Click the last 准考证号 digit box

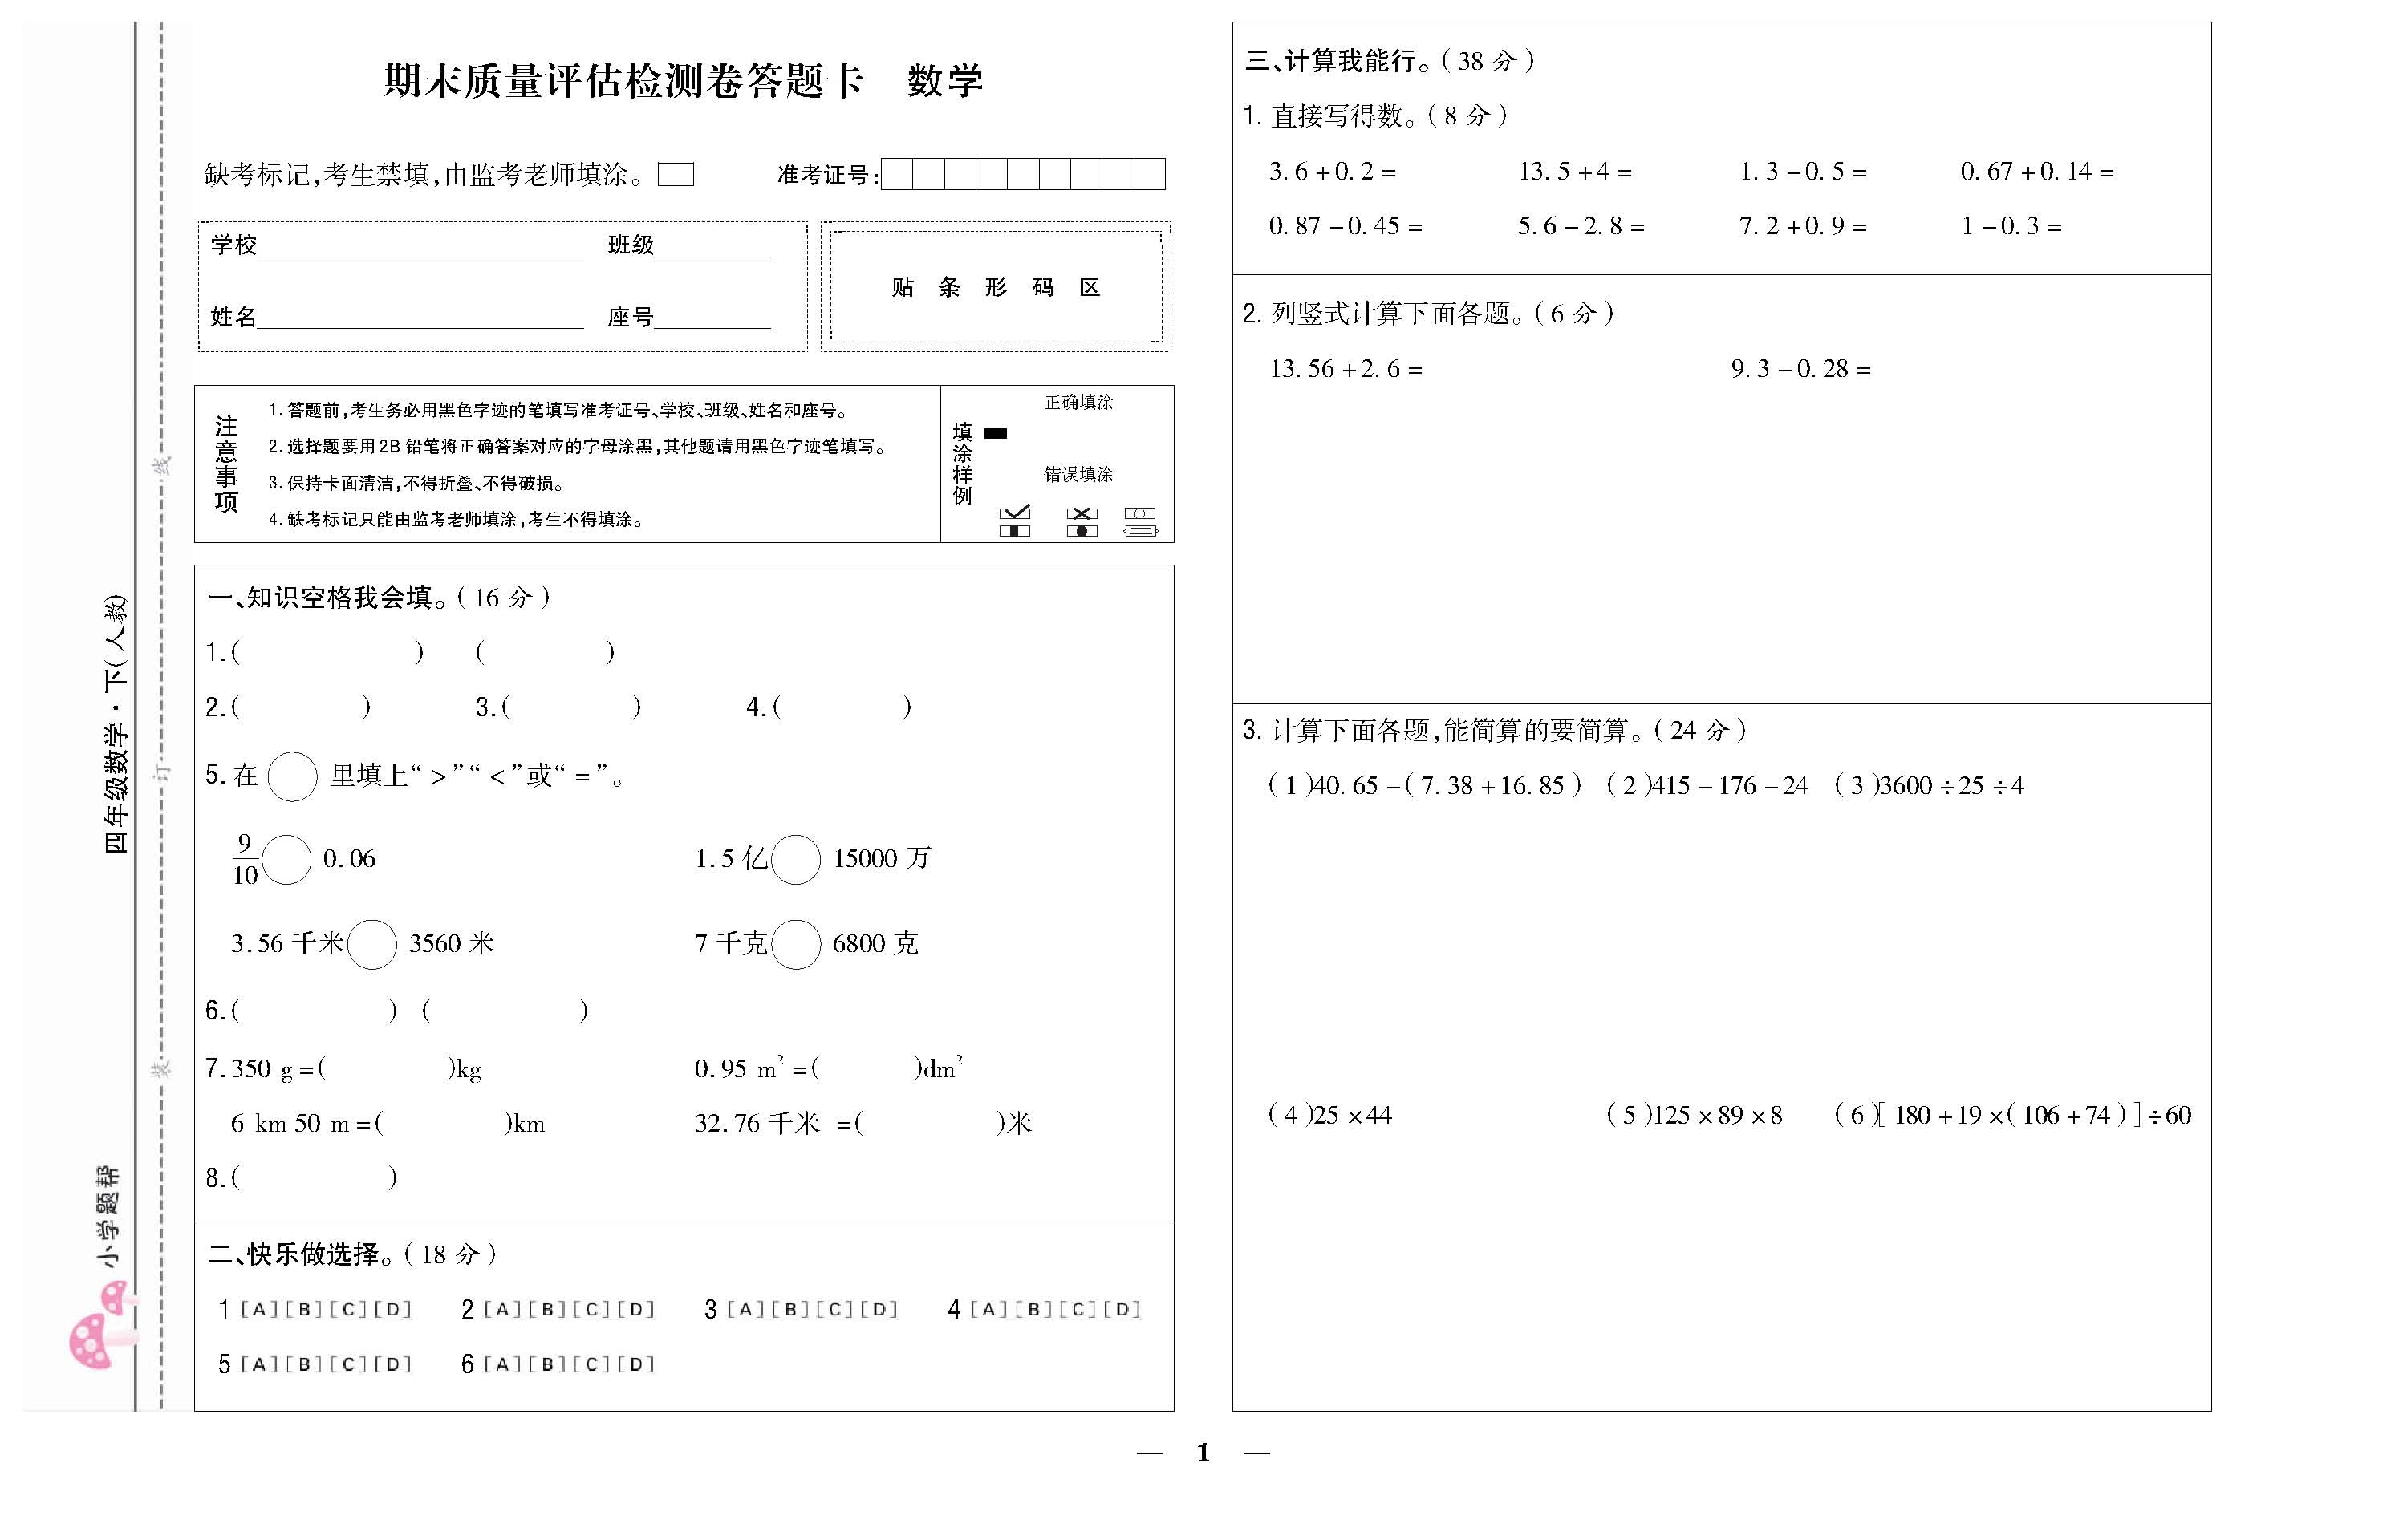pyautogui.click(x=1149, y=174)
